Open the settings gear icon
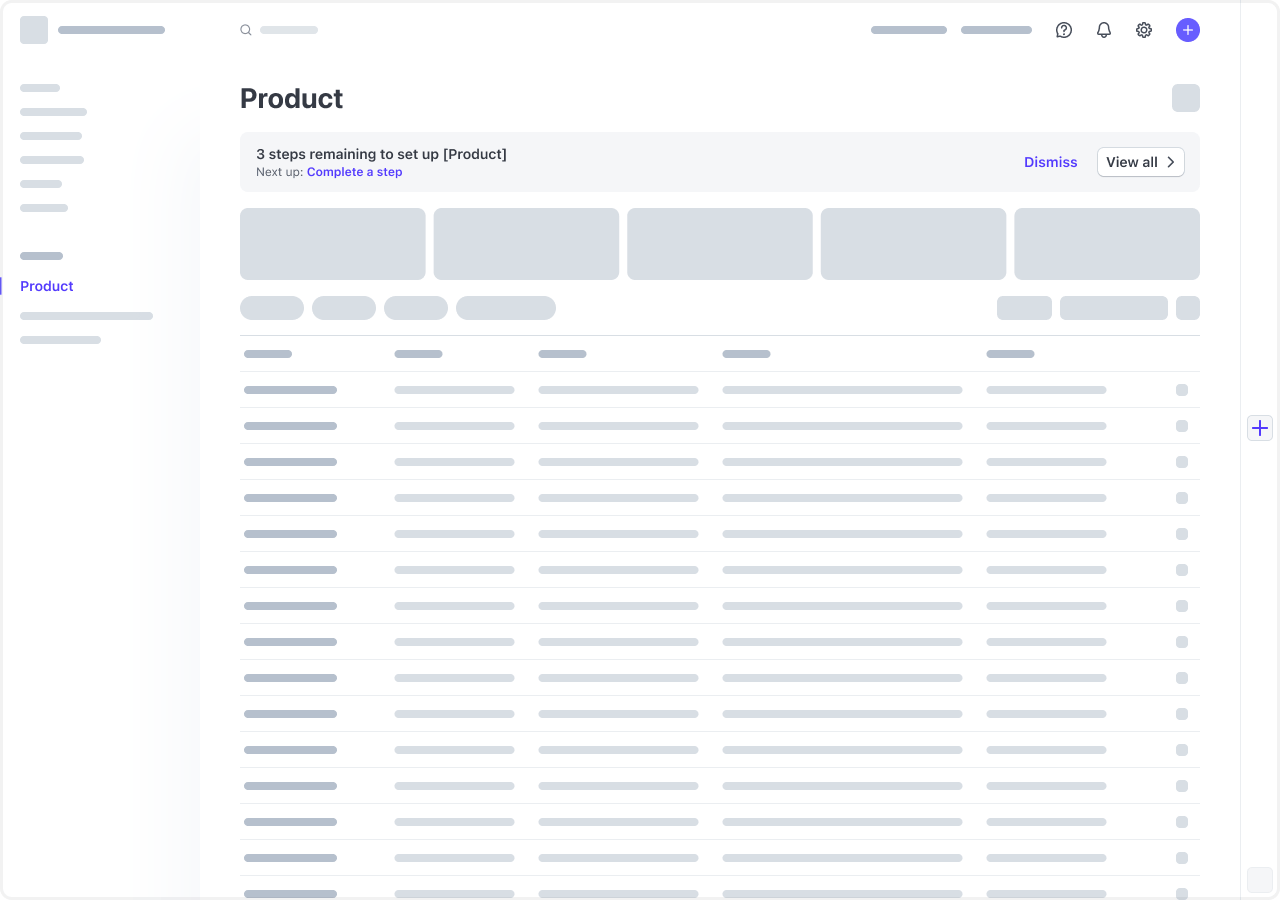This screenshot has width=1280, height=900. [1143, 30]
